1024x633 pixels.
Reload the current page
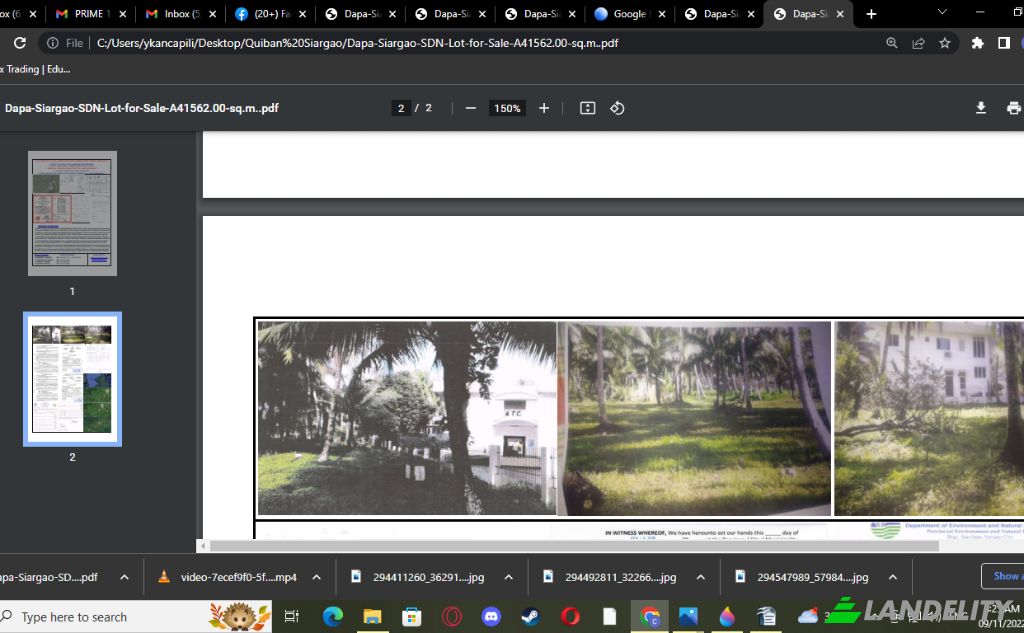(19, 43)
